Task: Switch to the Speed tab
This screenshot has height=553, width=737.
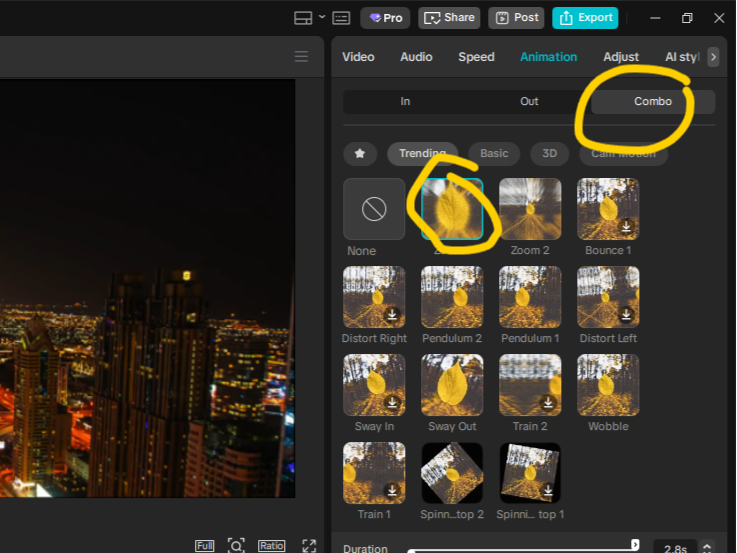Action: point(476,57)
